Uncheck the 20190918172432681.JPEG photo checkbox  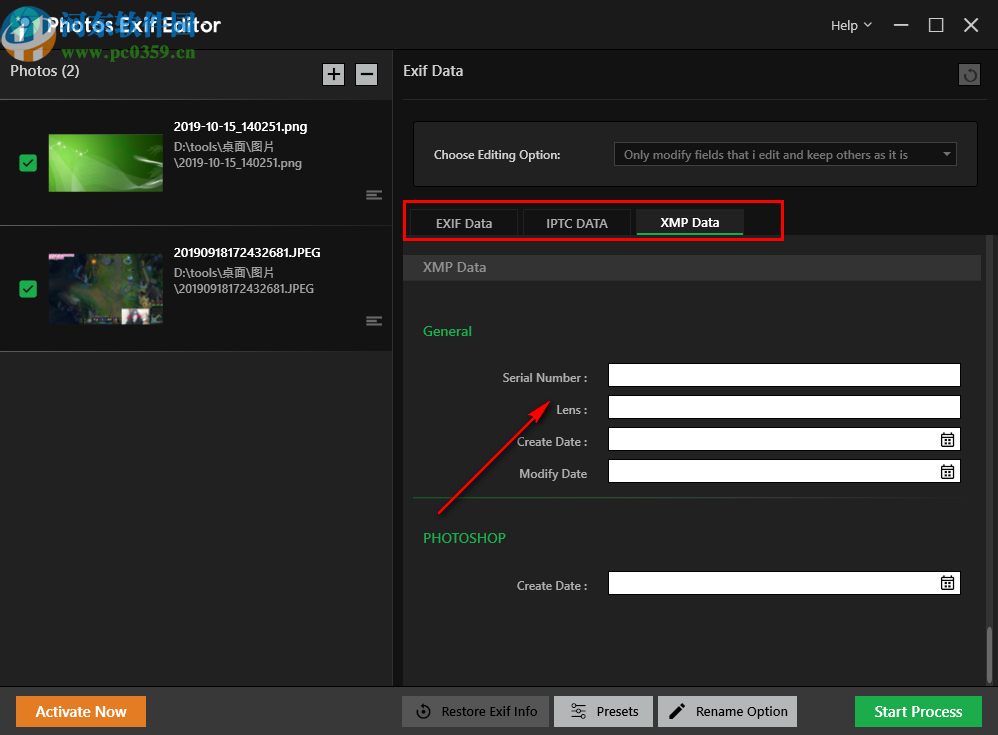pos(26,288)
